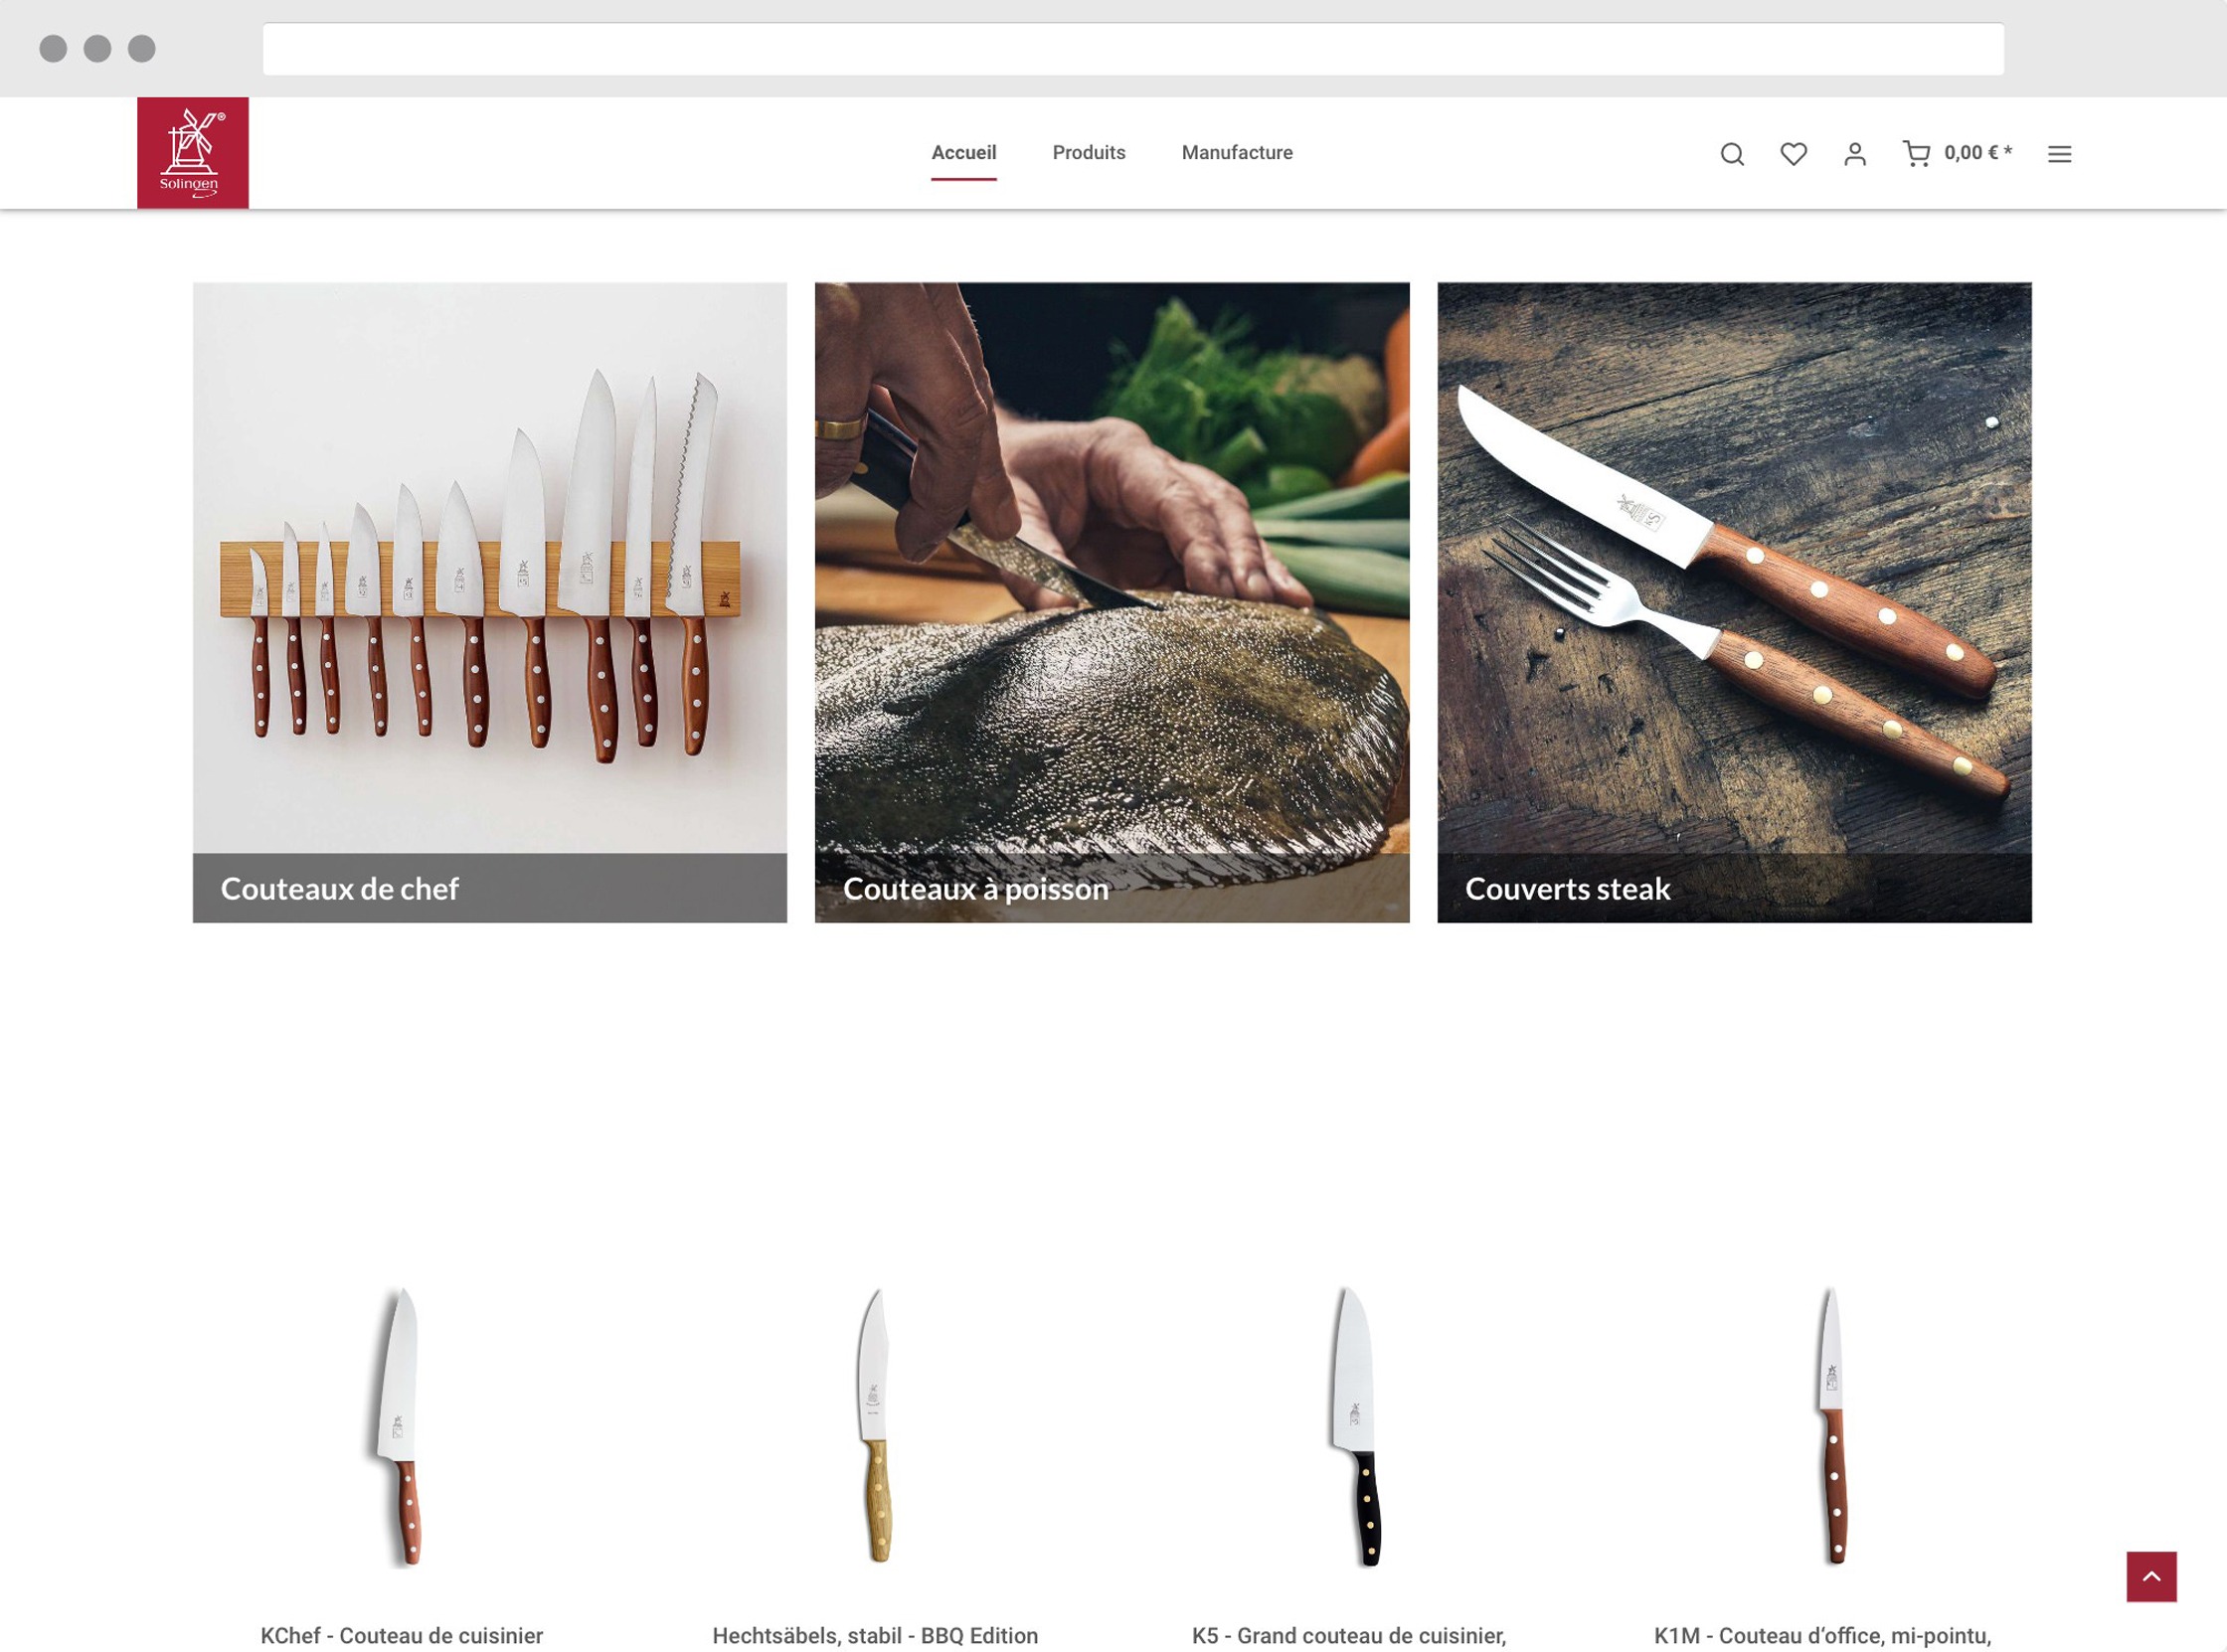The height and width of the screenshot is (1652, 2227).
Task: Open Hechtsäbels, stabil - BBQ Edition link
Action: [874, 1635]
